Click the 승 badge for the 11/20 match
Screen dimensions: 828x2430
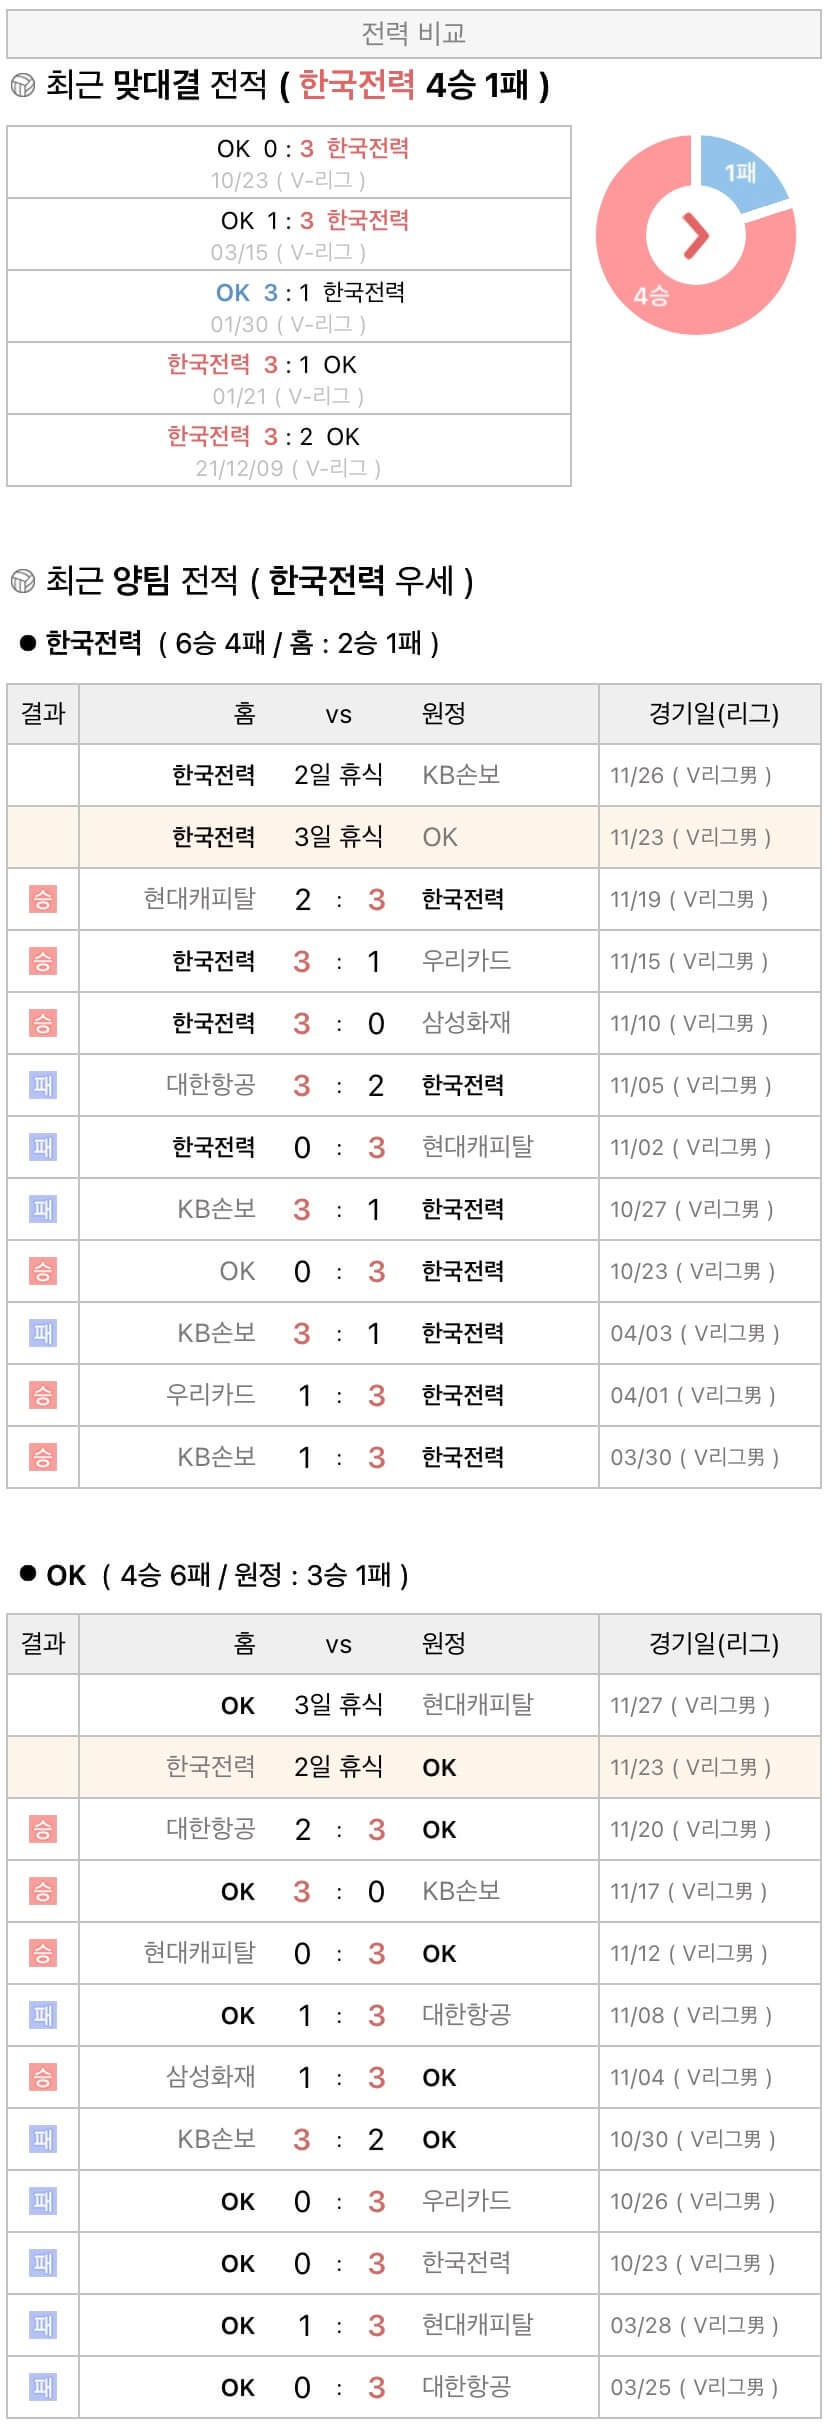coord(43,1829)
